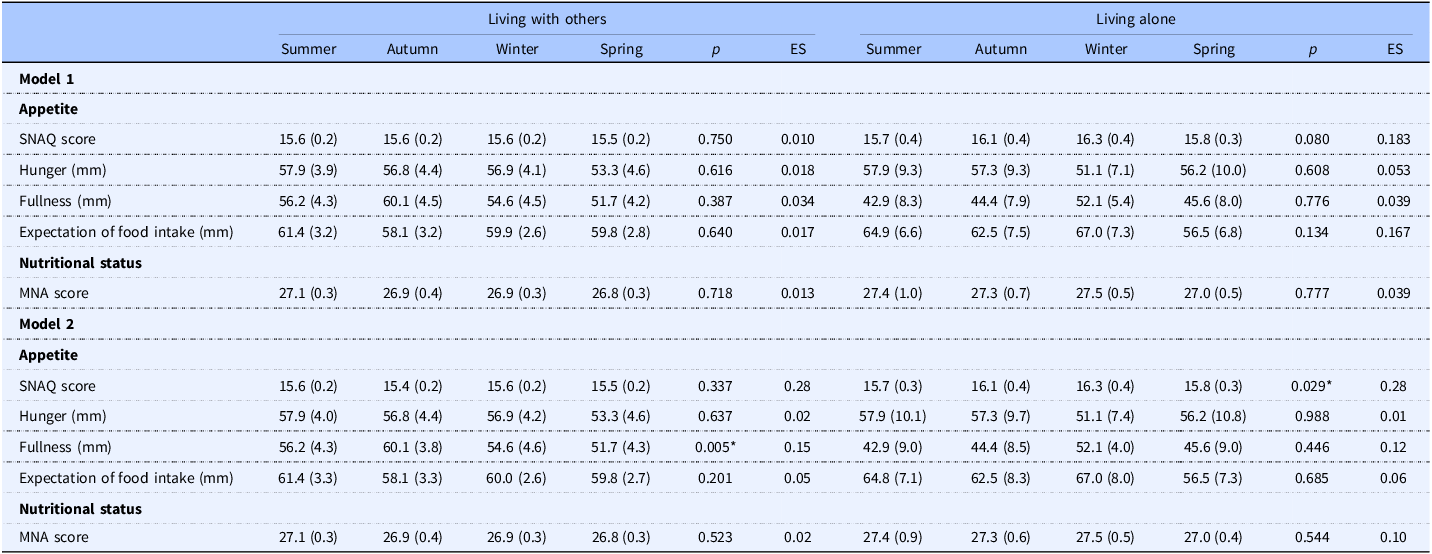The height and width of the screenshot is (554, 1432).
Task: Click the Hunger (mm) row label in Model 2
Action: pyautogui.click(x=62, y=416)
